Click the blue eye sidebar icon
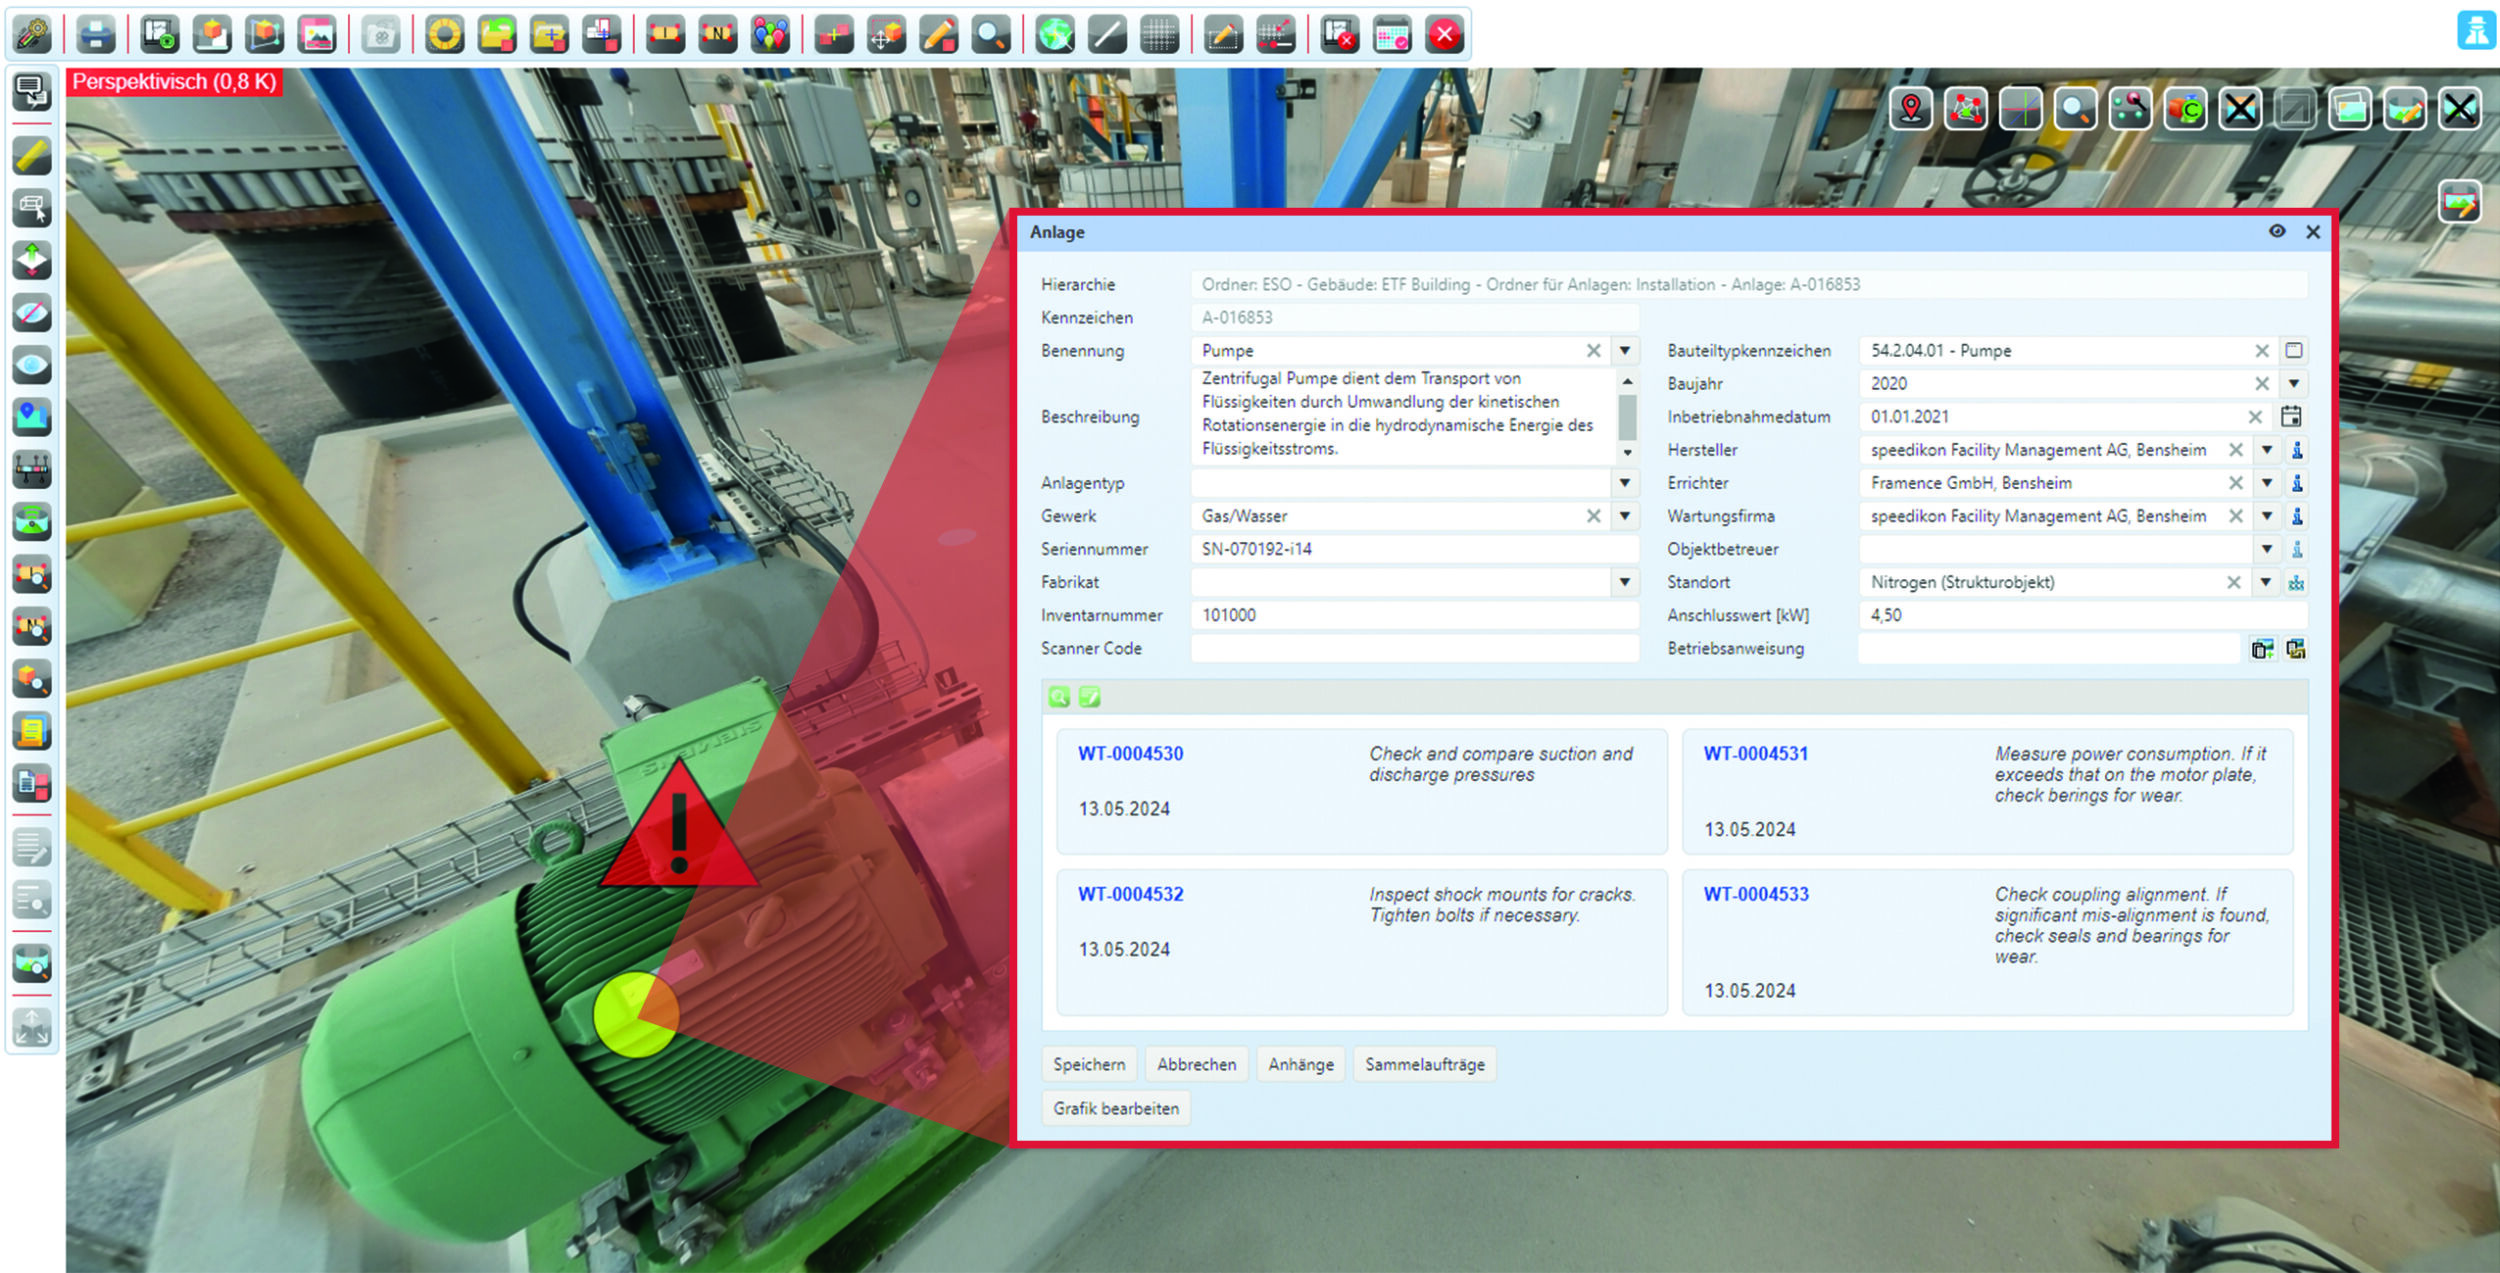The width and height of the screenshot is (2500, 1273). tap(32, 365)
